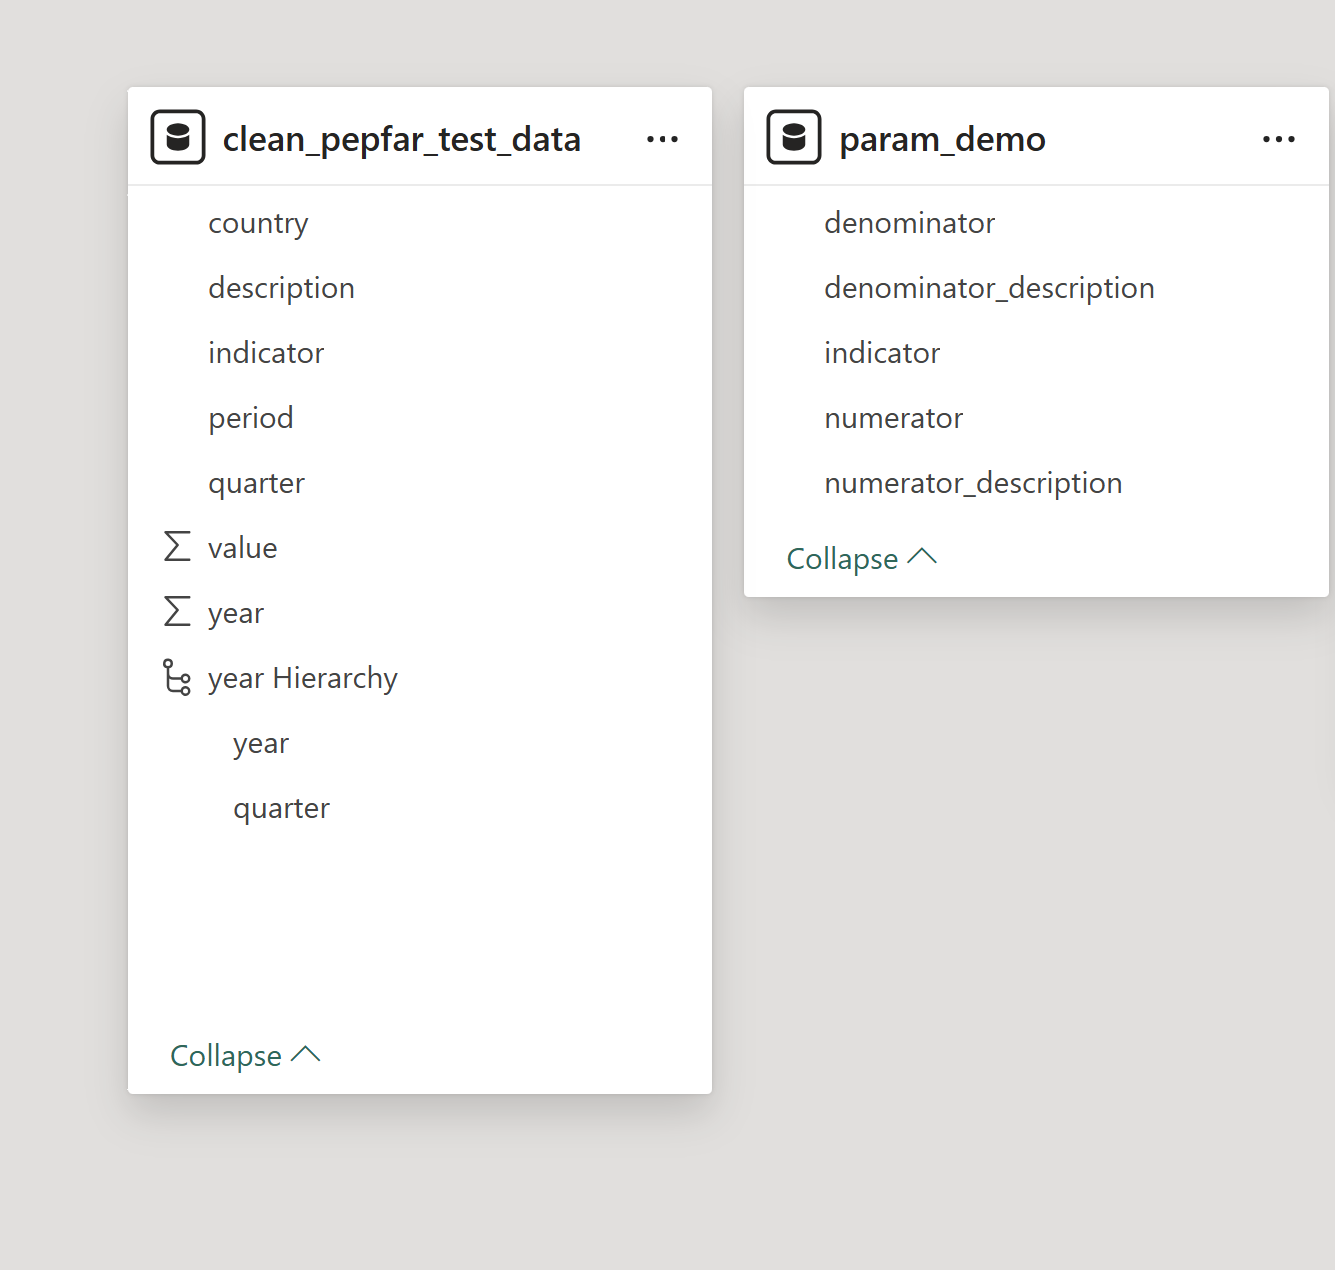Click the year Hierarchy icon

[177, 677]
